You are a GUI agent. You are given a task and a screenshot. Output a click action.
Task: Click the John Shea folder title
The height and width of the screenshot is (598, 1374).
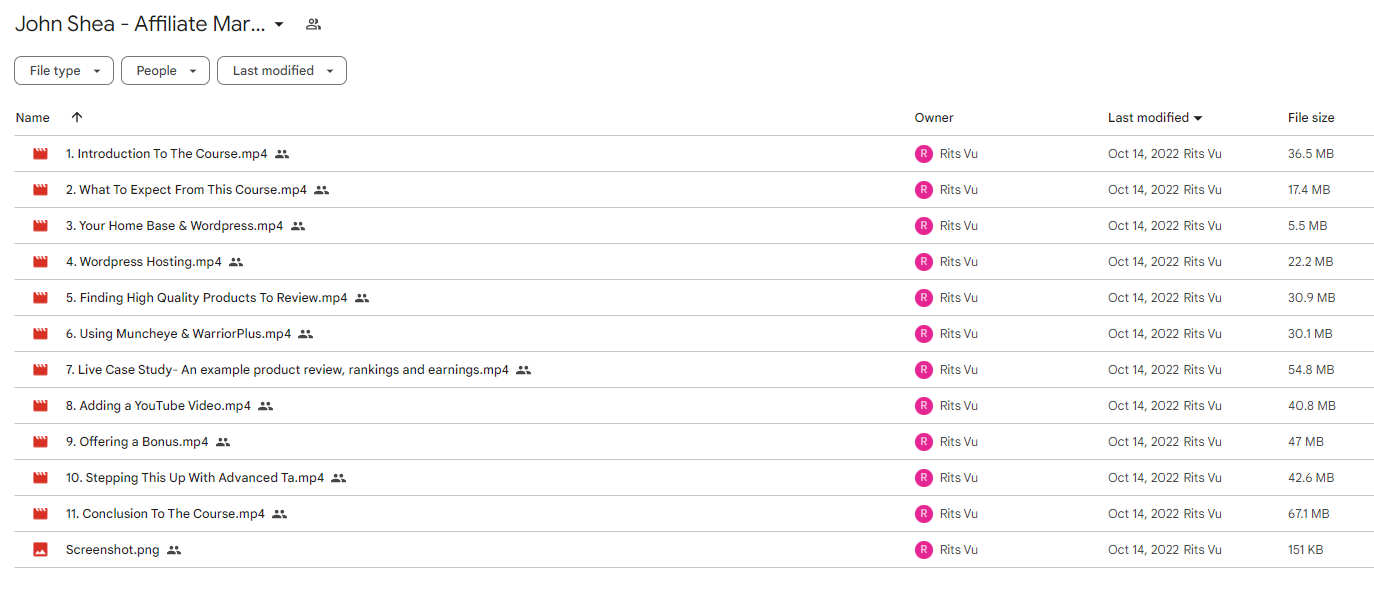point(141,24)
